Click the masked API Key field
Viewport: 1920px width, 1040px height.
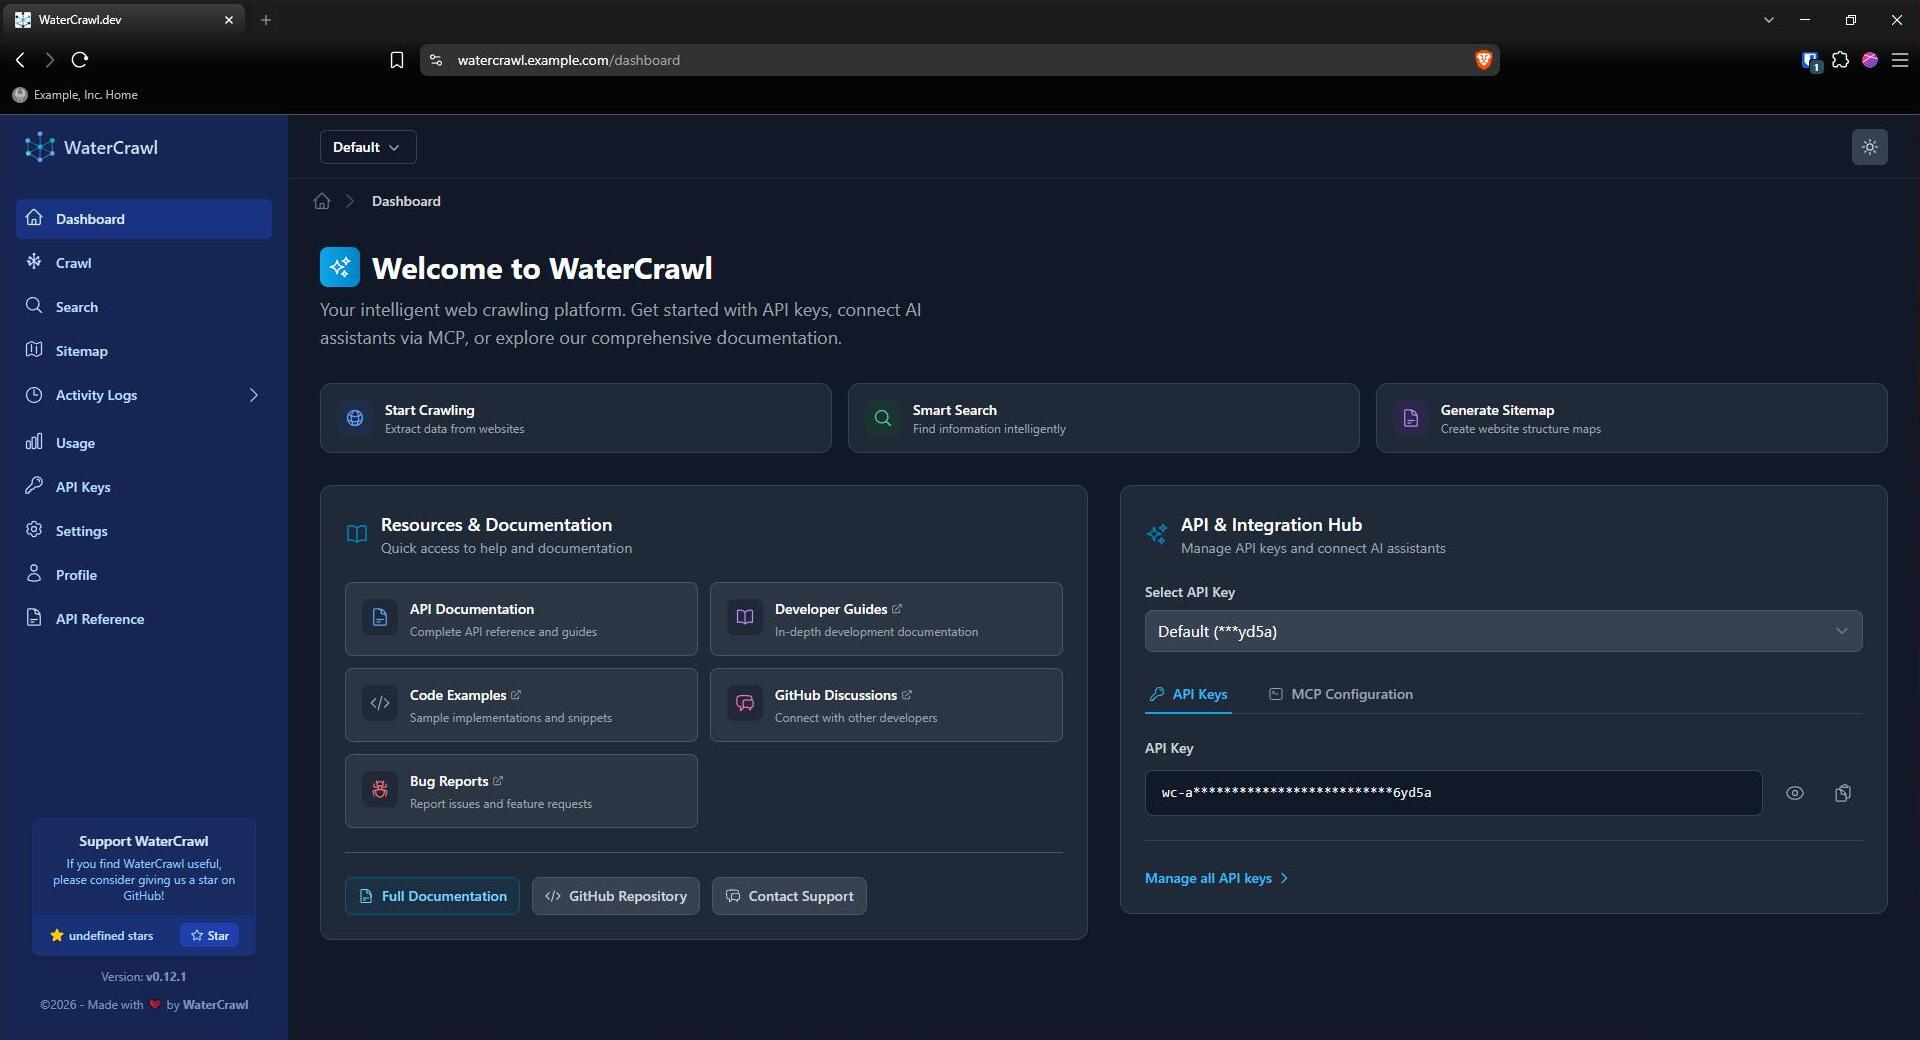click(1453, 793)
